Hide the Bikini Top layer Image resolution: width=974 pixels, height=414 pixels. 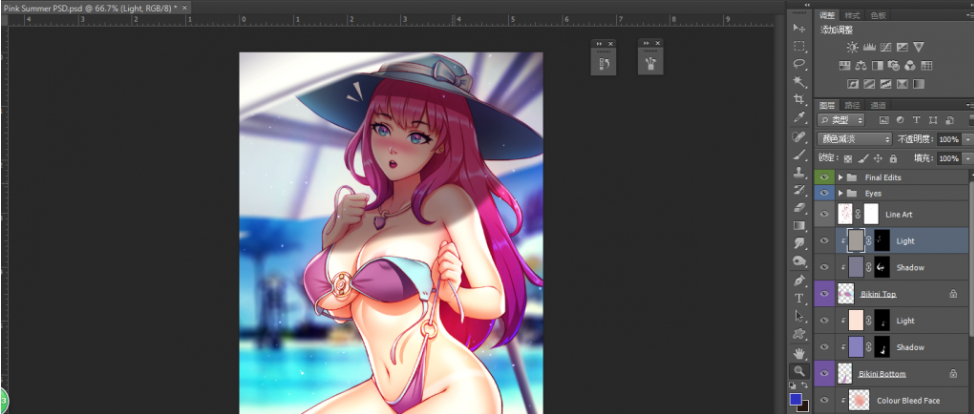click(825, 294)
